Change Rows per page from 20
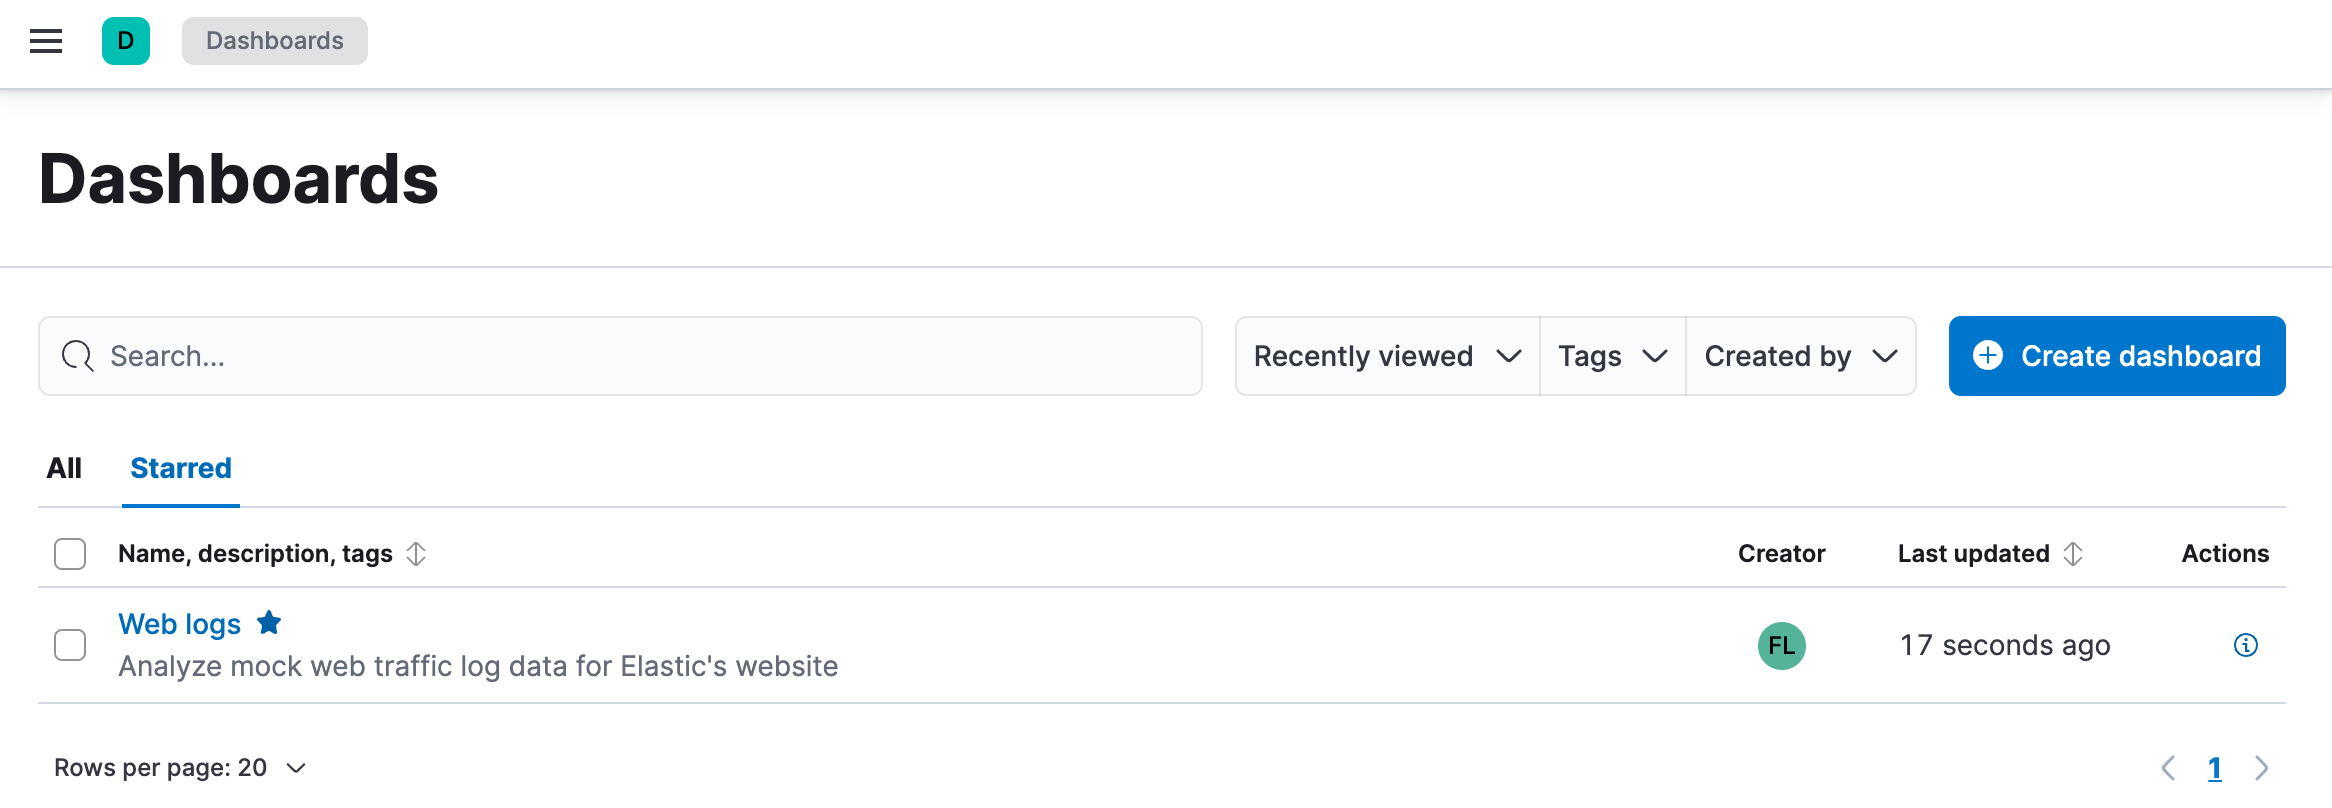This screenshot has height=808, width=2332. 178,767
